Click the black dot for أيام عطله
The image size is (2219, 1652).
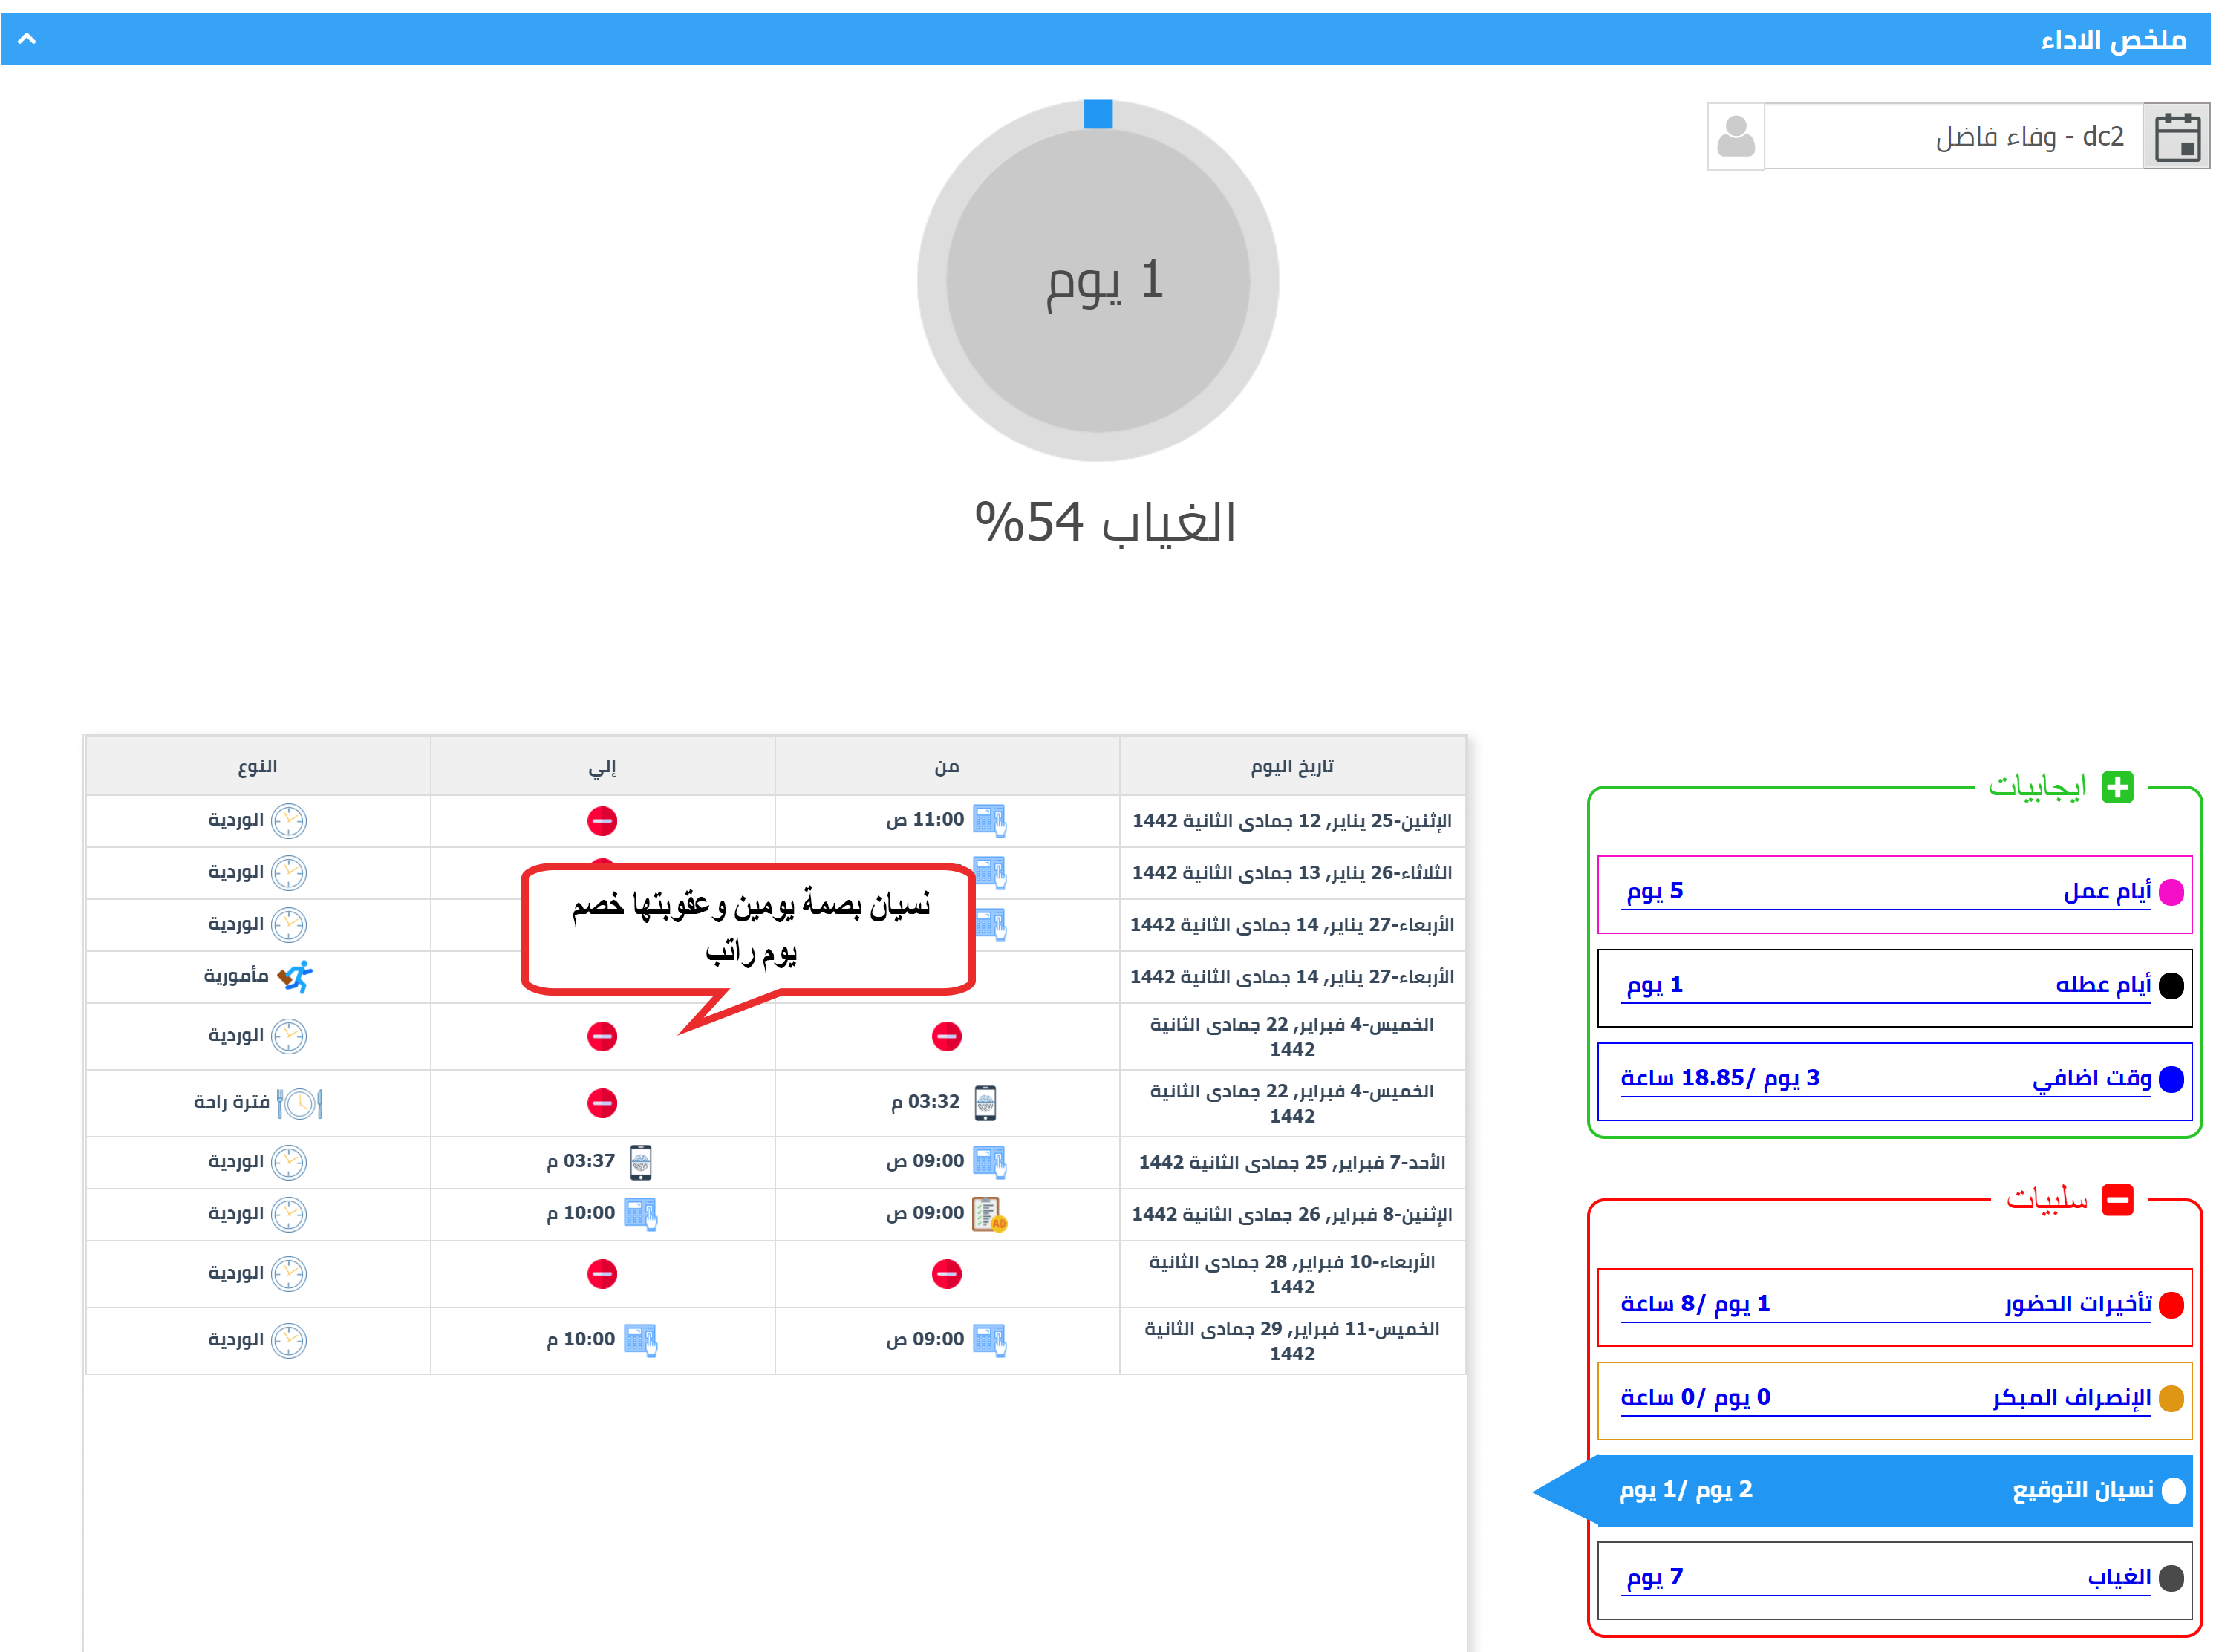tap(2170, 986)
